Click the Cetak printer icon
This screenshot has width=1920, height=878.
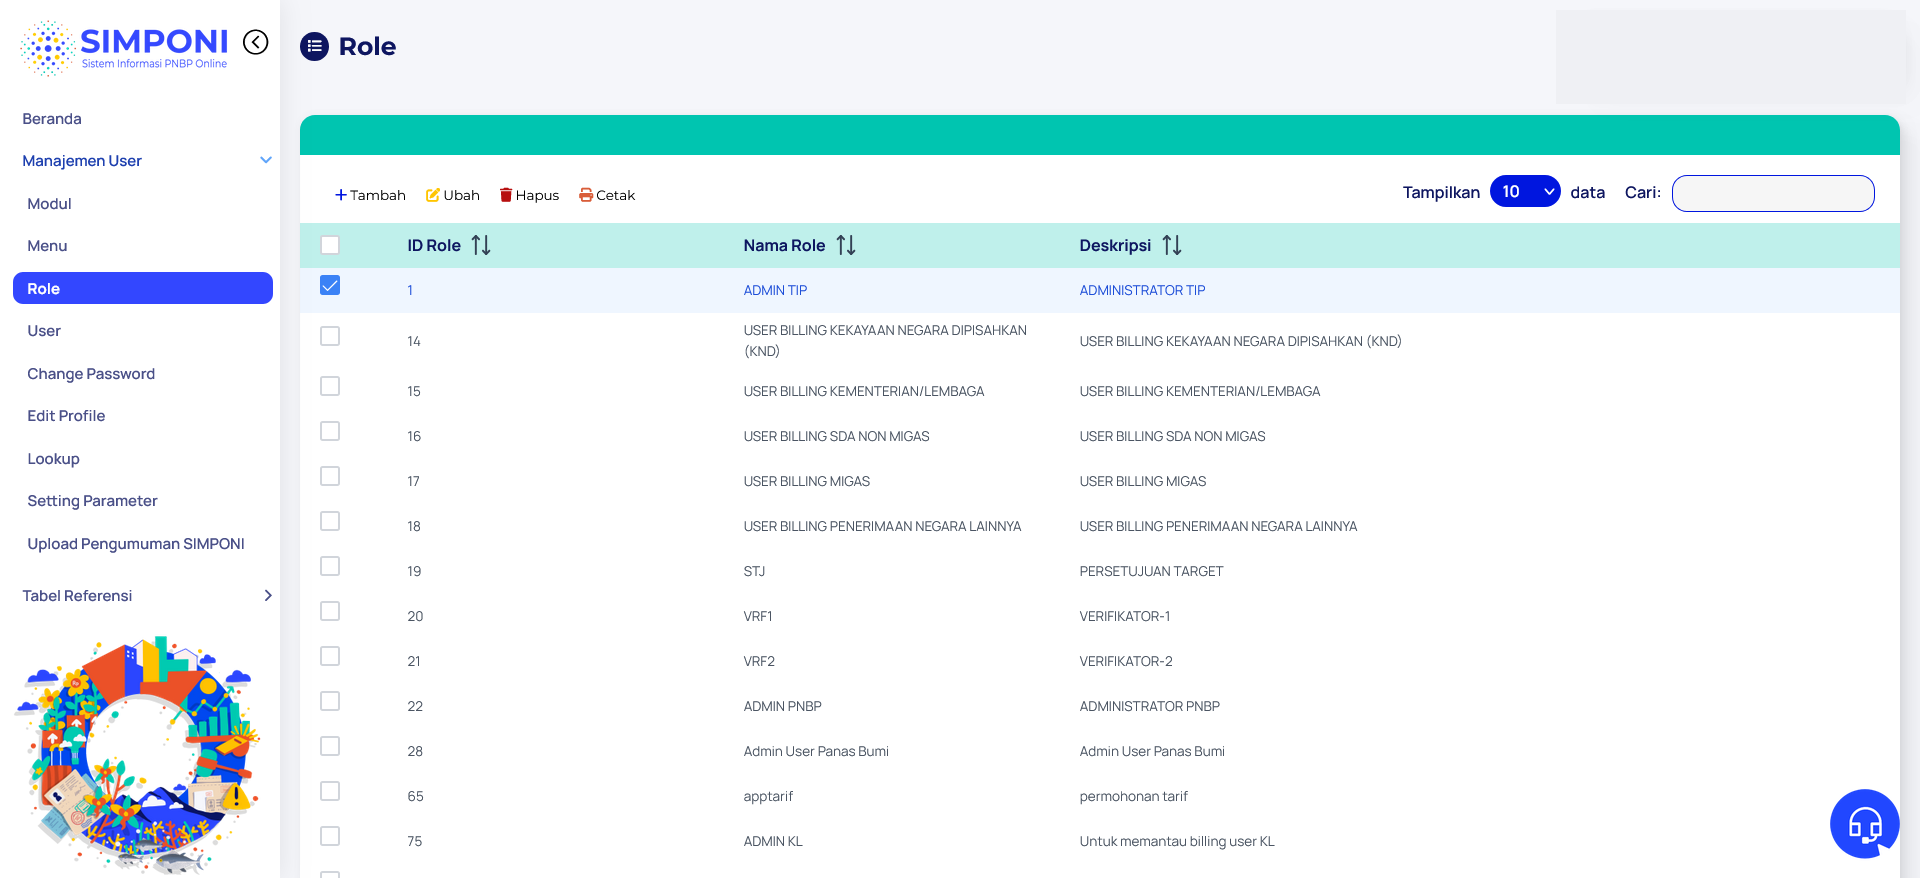[586, 195]
